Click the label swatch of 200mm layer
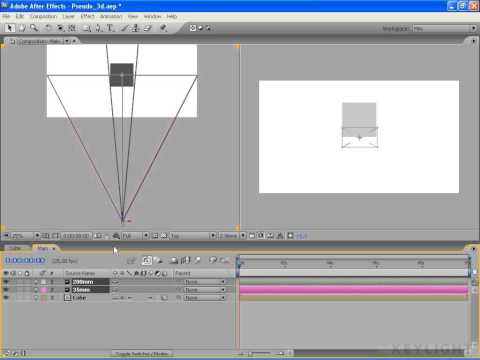The image size is (480, 360). click(x=44, y=282)
